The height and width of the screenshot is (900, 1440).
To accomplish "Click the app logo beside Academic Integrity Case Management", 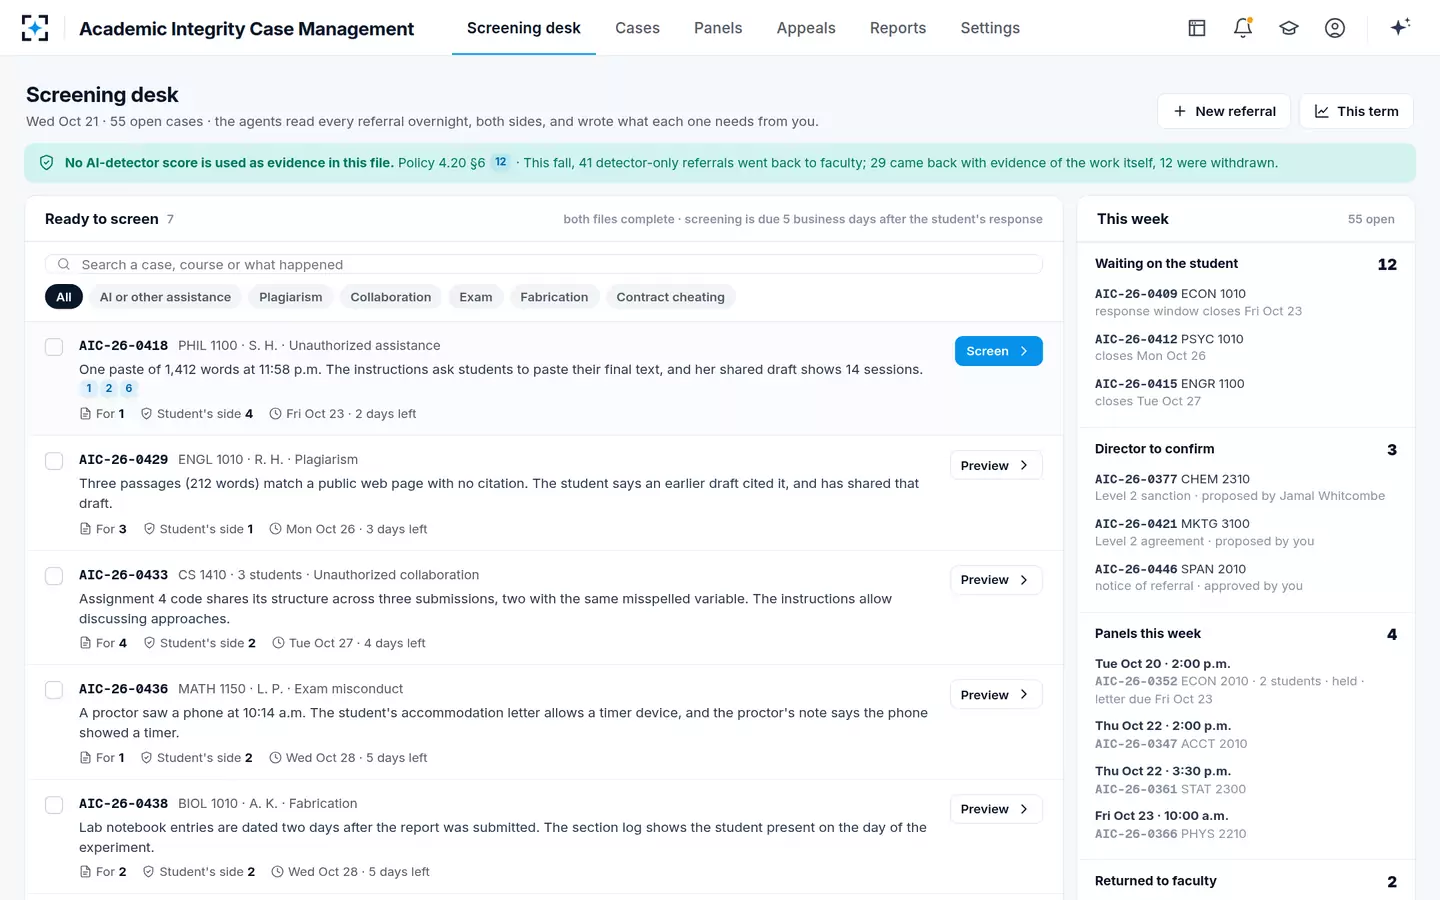I will (x=35, y=28).
